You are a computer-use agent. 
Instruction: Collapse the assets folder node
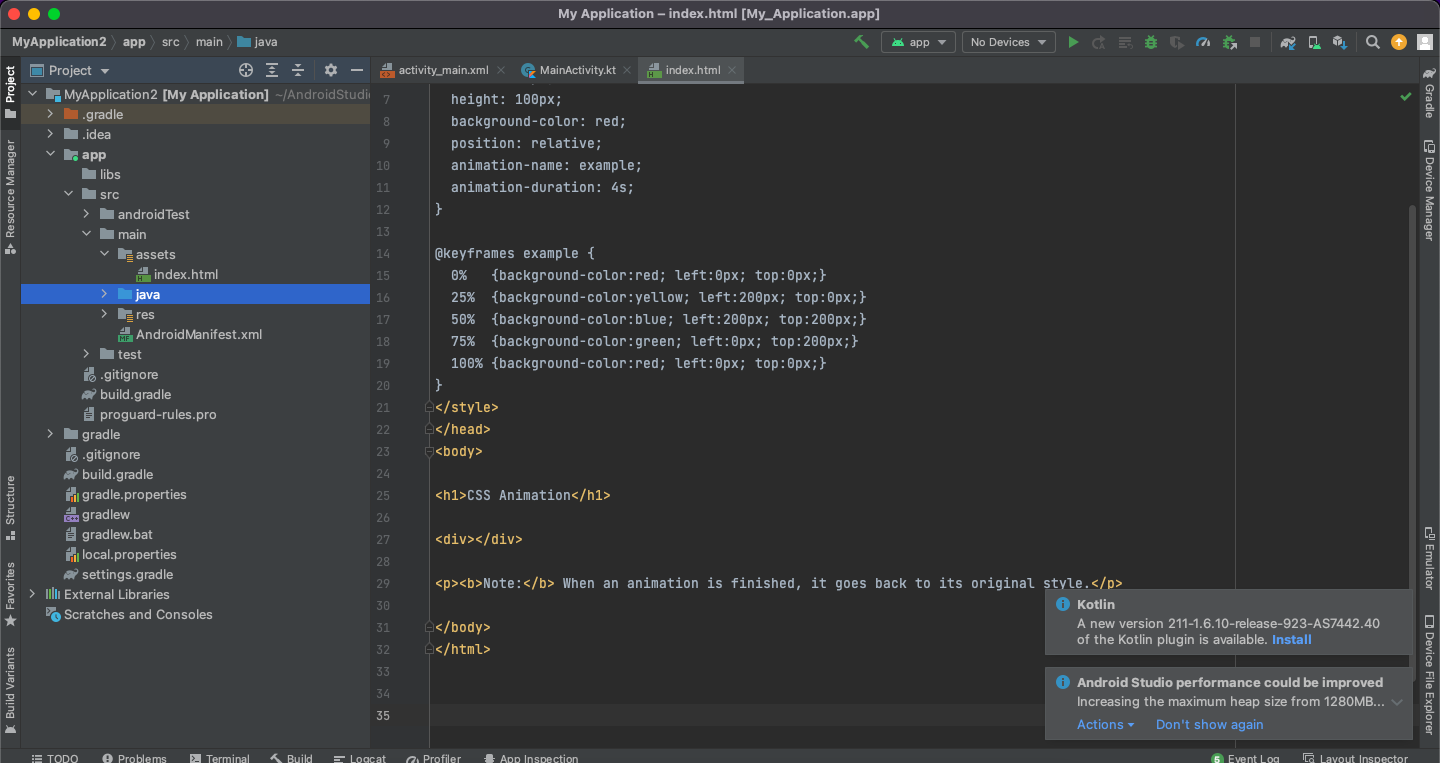(x=104, y=254)
